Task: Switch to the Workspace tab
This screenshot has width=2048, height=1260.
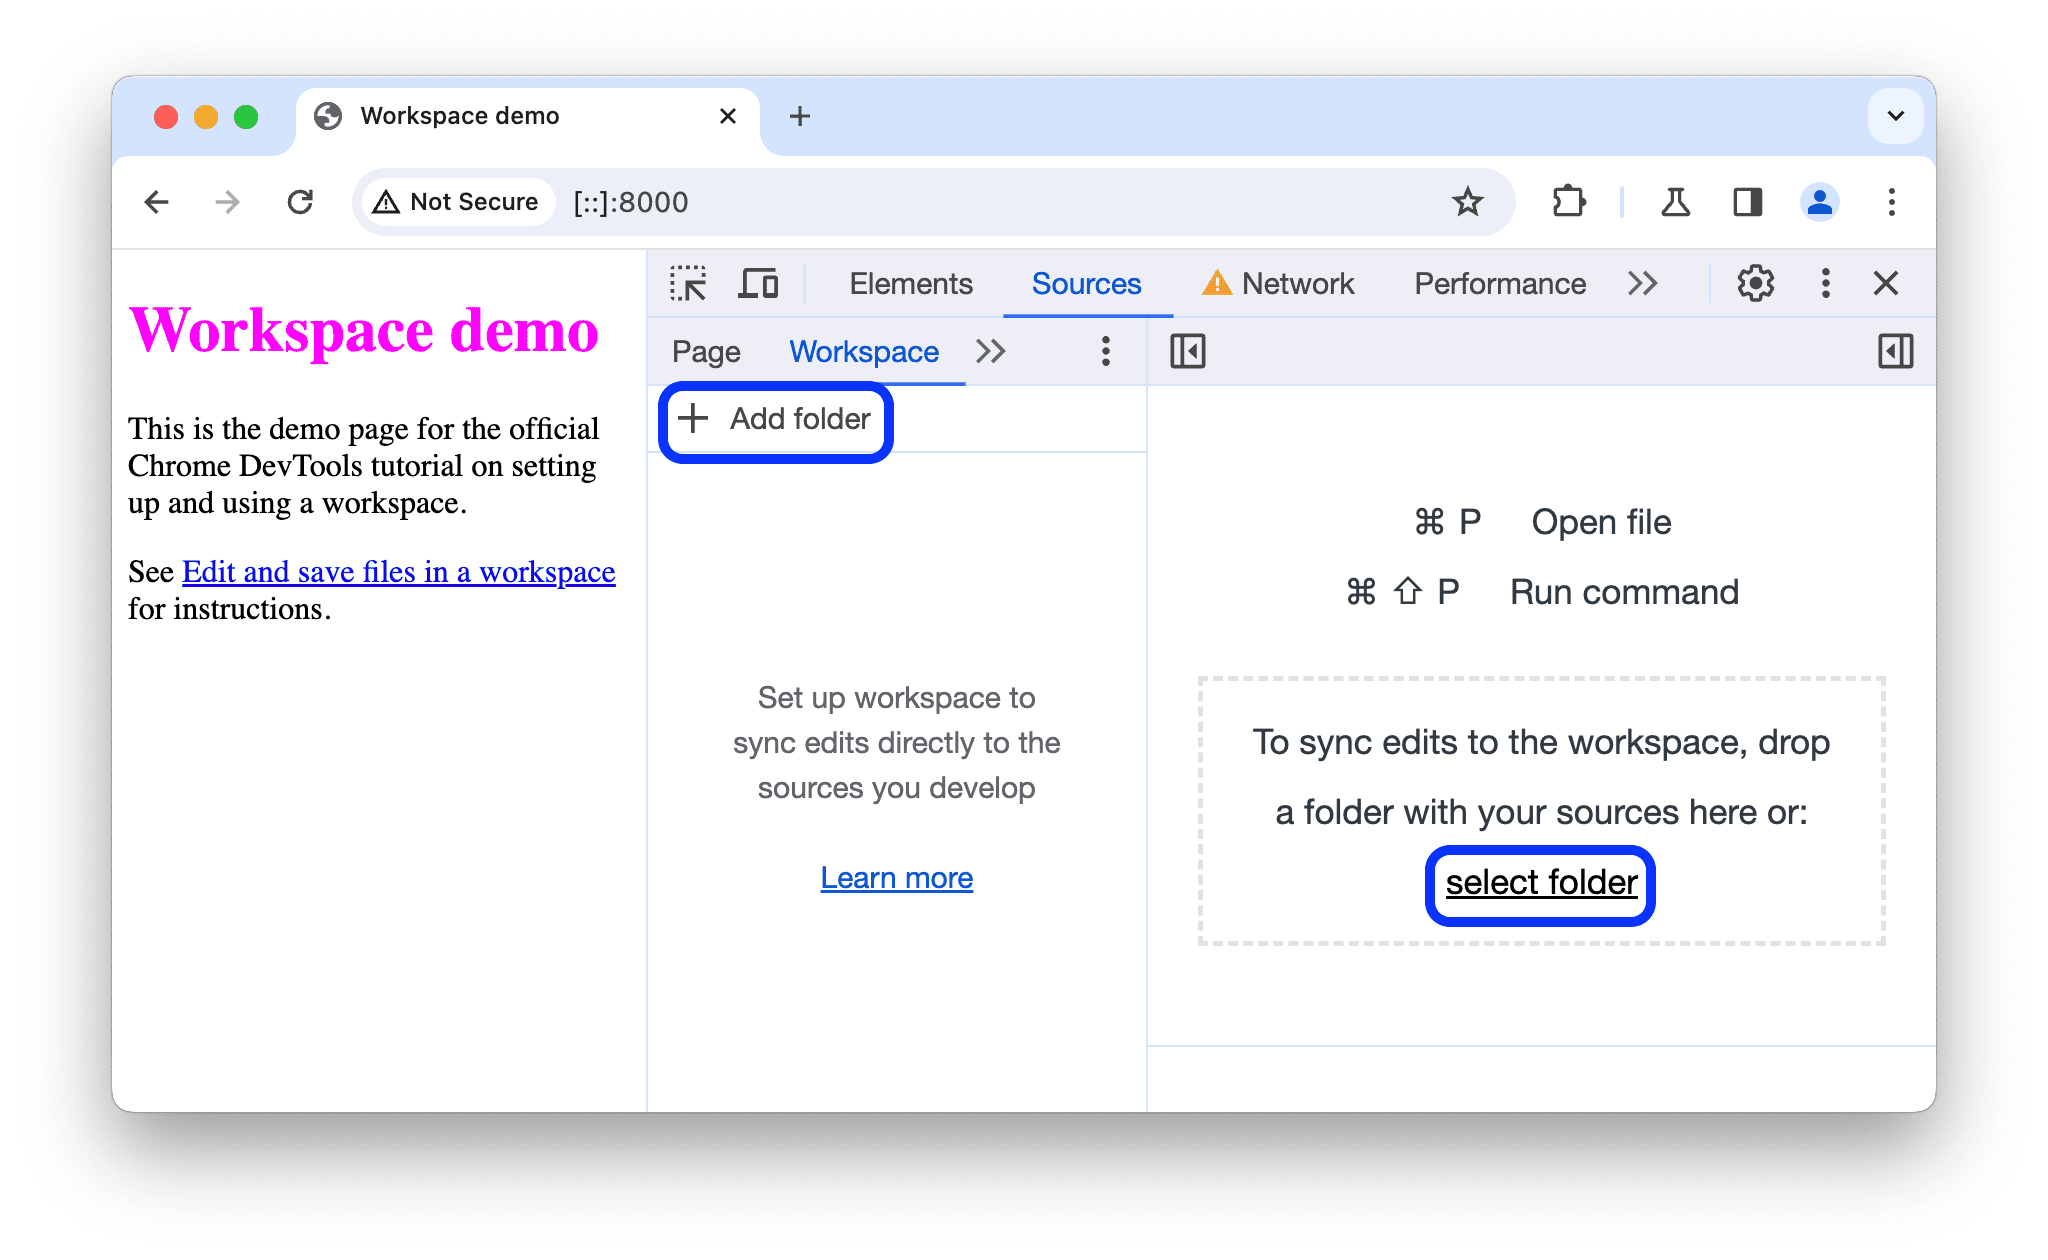Action: coord(863,351)
